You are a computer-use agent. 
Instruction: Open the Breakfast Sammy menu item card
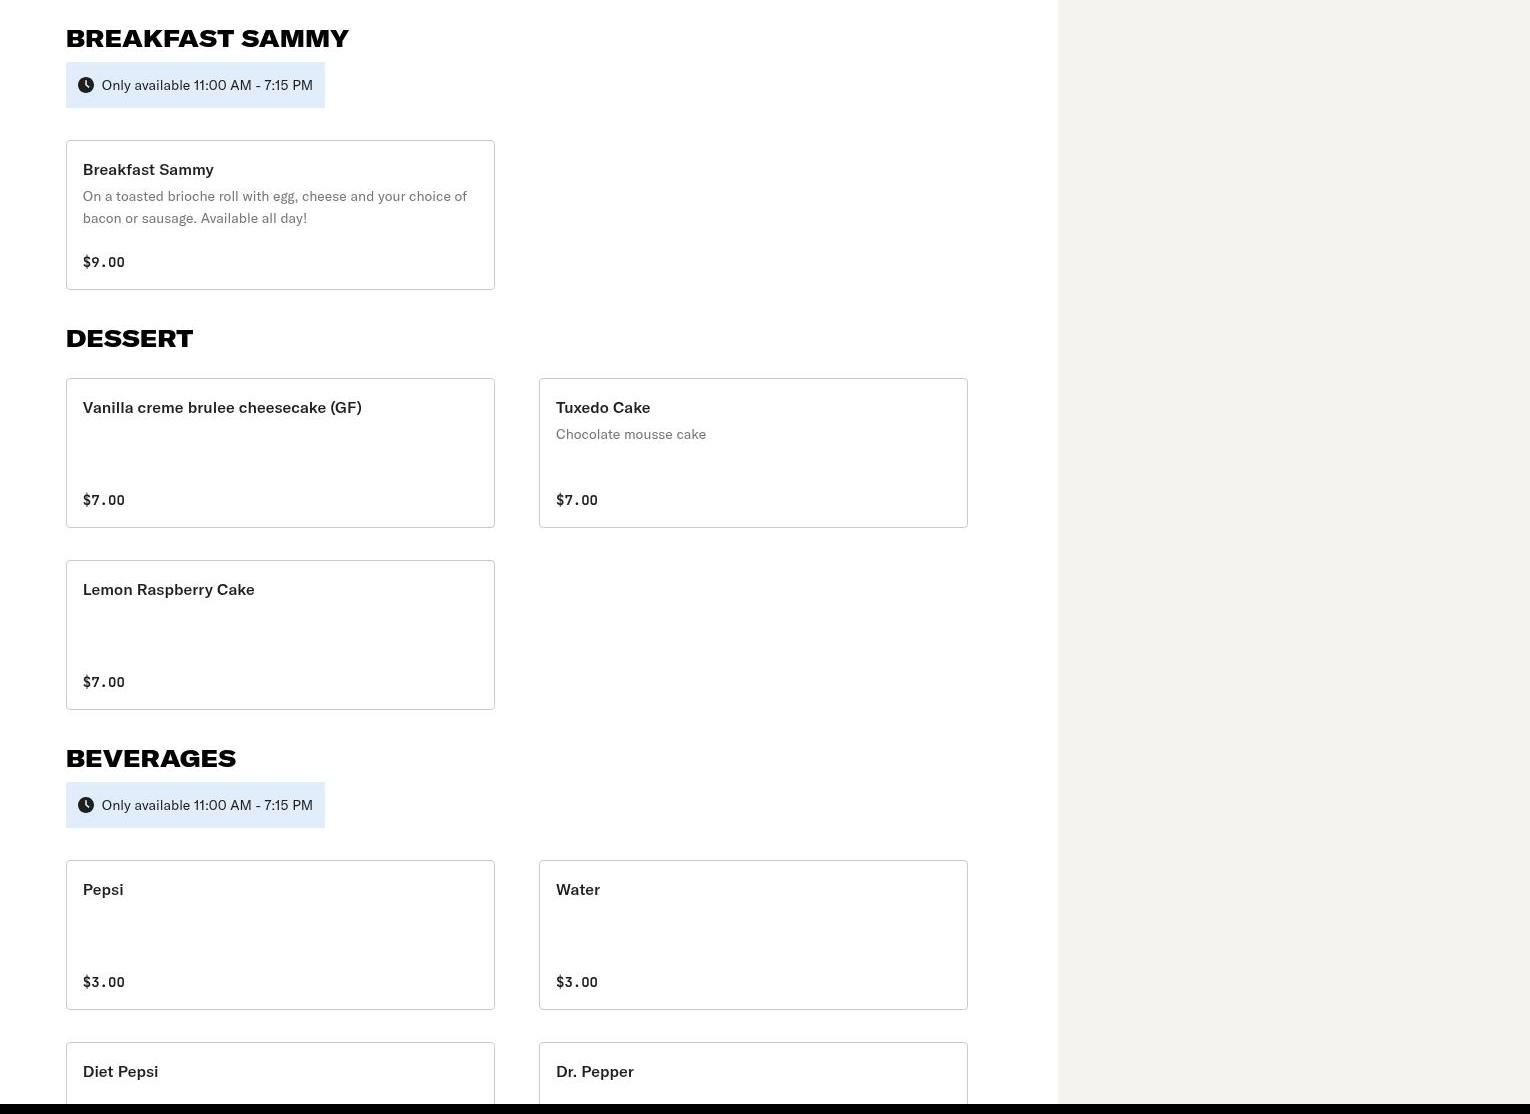(280, 215)
